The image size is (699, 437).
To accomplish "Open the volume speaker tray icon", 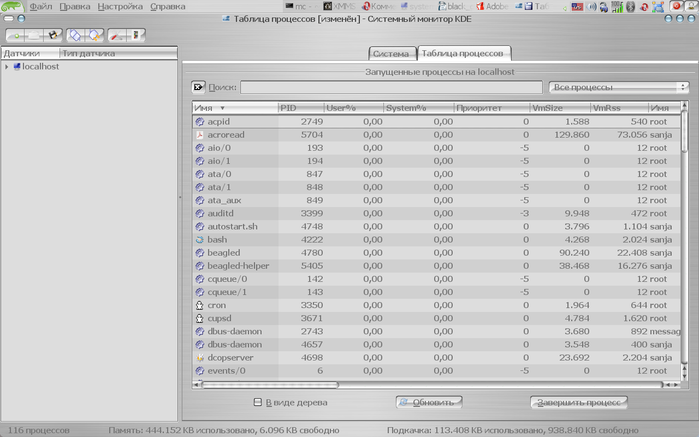I will click(591, 7).
